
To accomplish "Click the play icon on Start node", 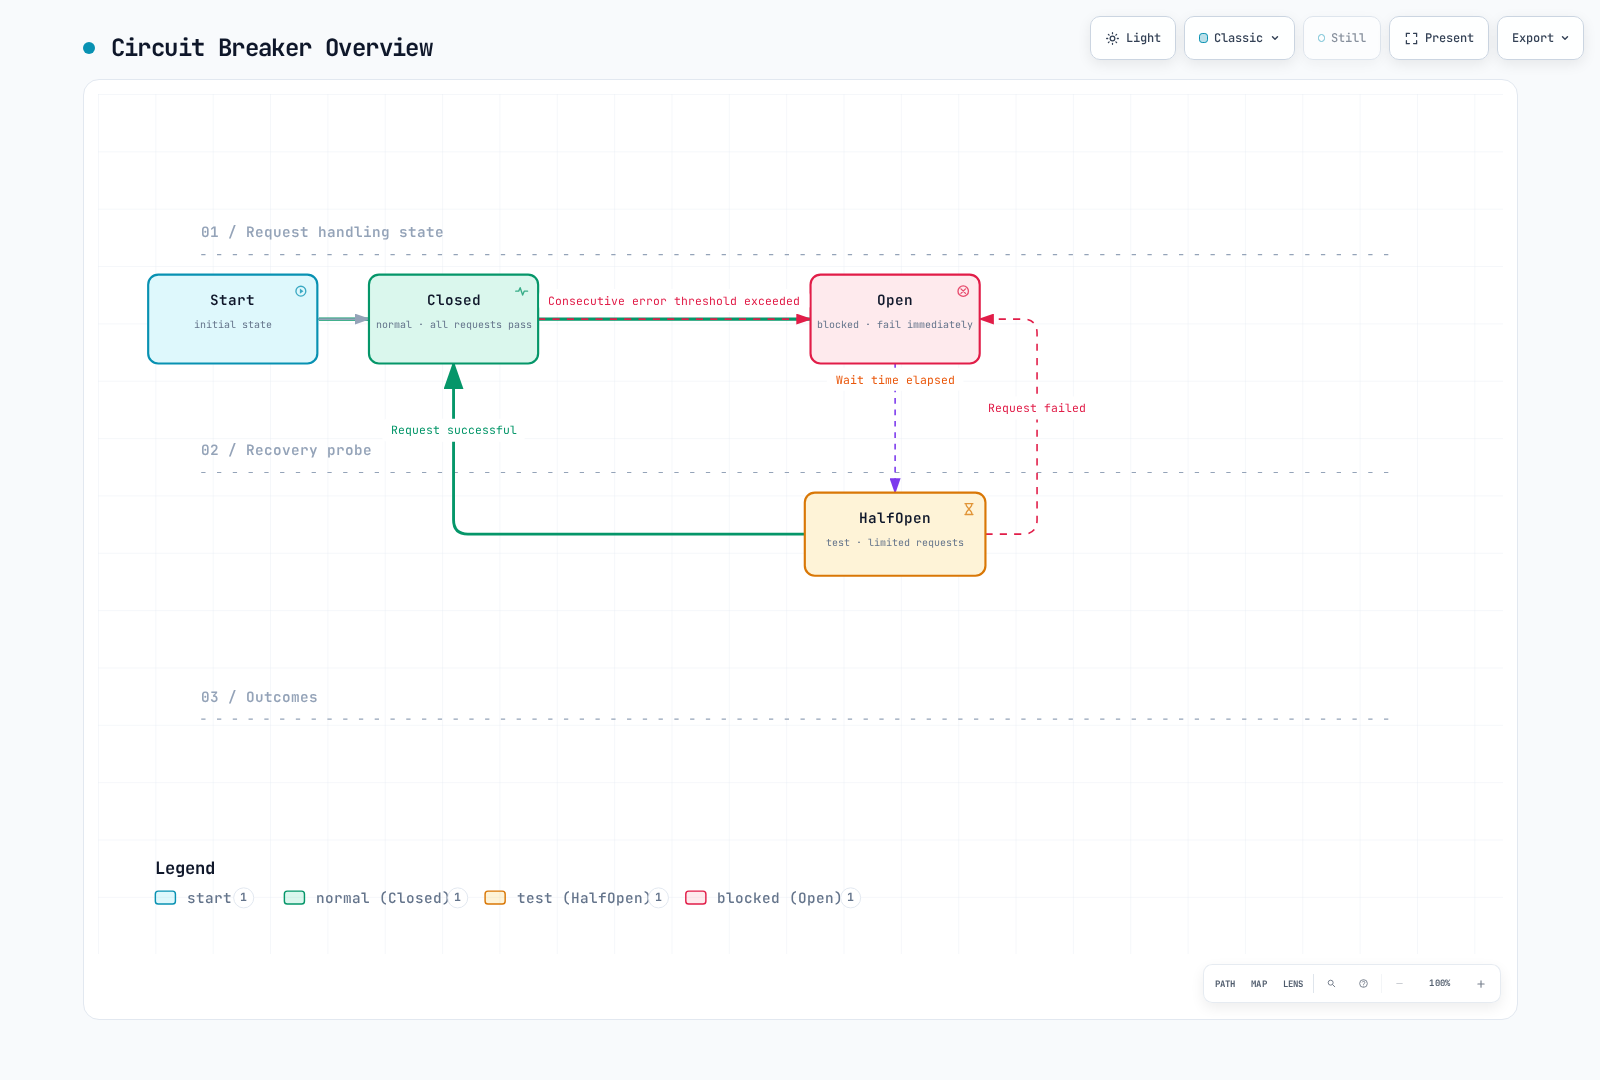I will click(301, 291).
